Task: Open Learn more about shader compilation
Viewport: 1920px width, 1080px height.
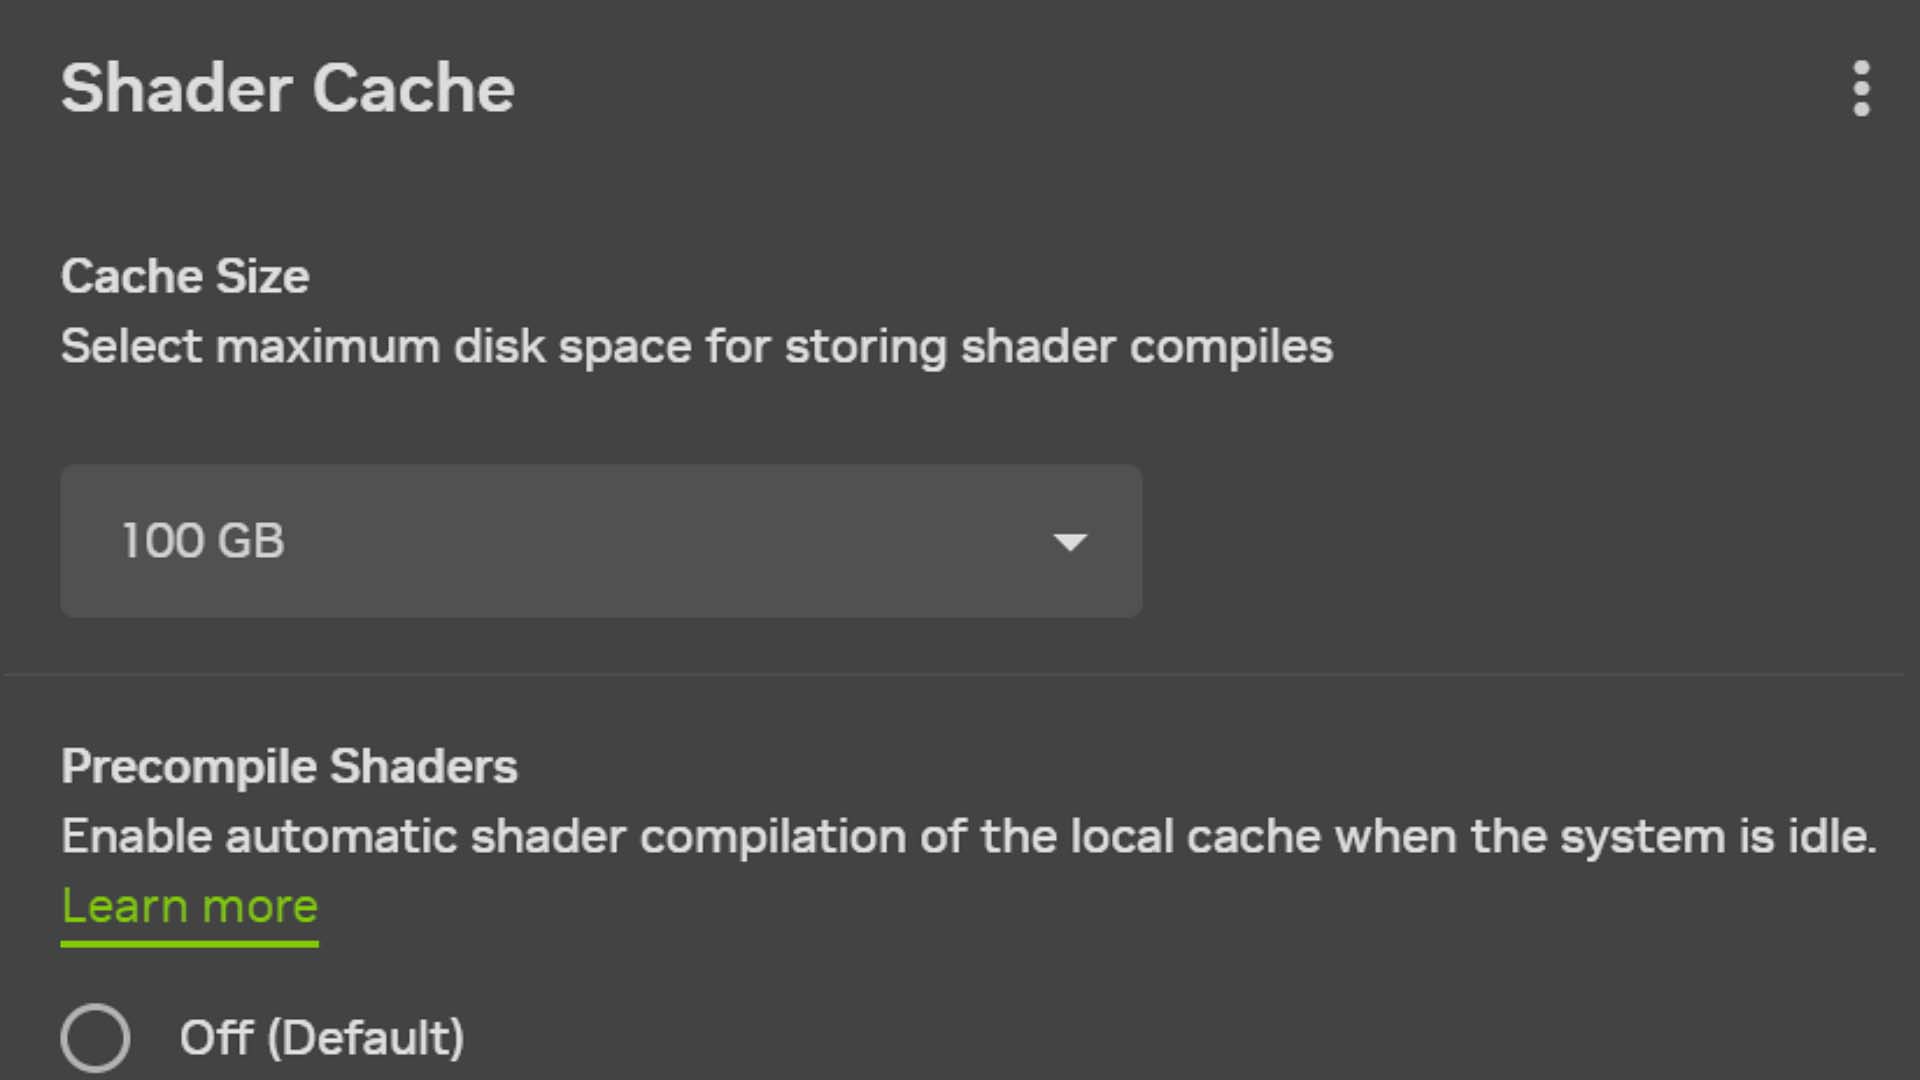Action: (x=189, y=907)
